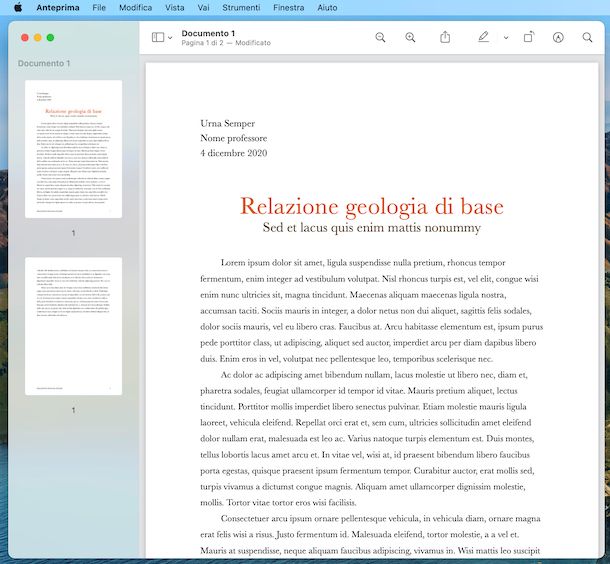Click the paragraph starting 'Lorem ipsum dolor'
This screenshot has width=610, height=564.
tap(372, 310)
